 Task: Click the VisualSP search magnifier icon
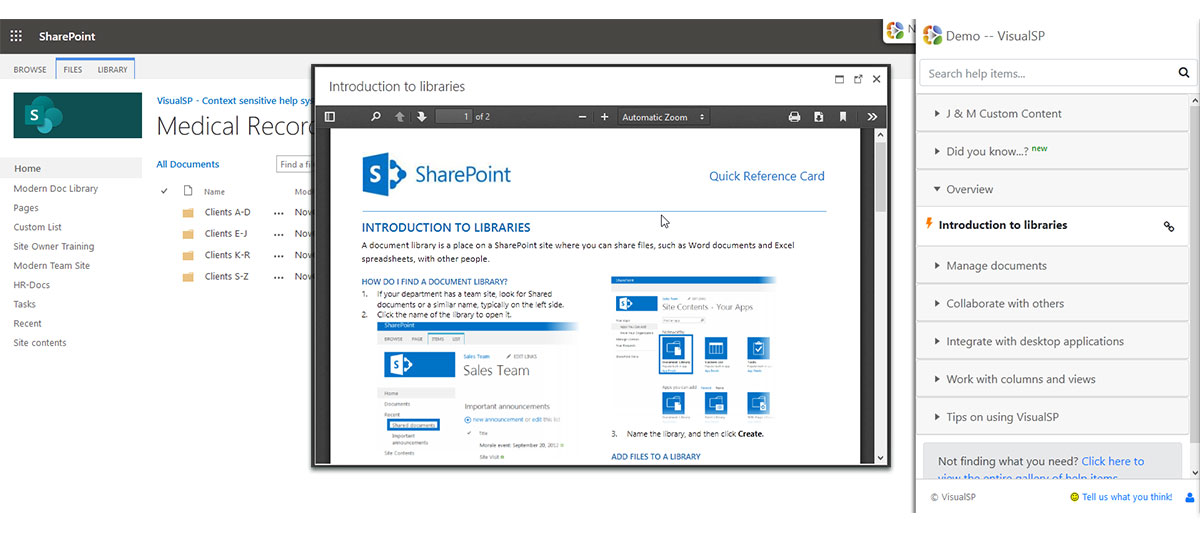1184,73
